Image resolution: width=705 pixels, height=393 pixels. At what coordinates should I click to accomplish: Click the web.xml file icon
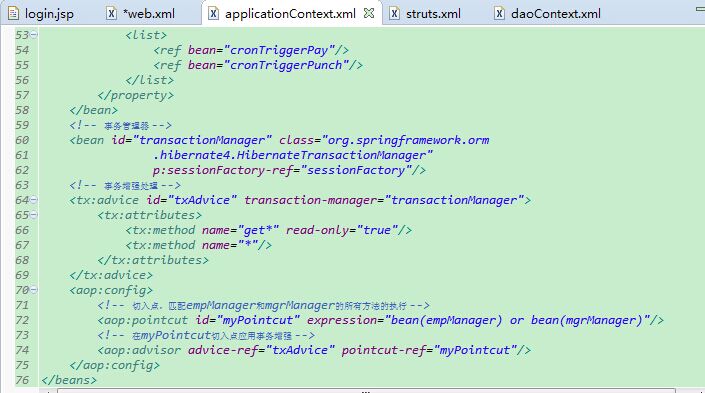point(112,13)
